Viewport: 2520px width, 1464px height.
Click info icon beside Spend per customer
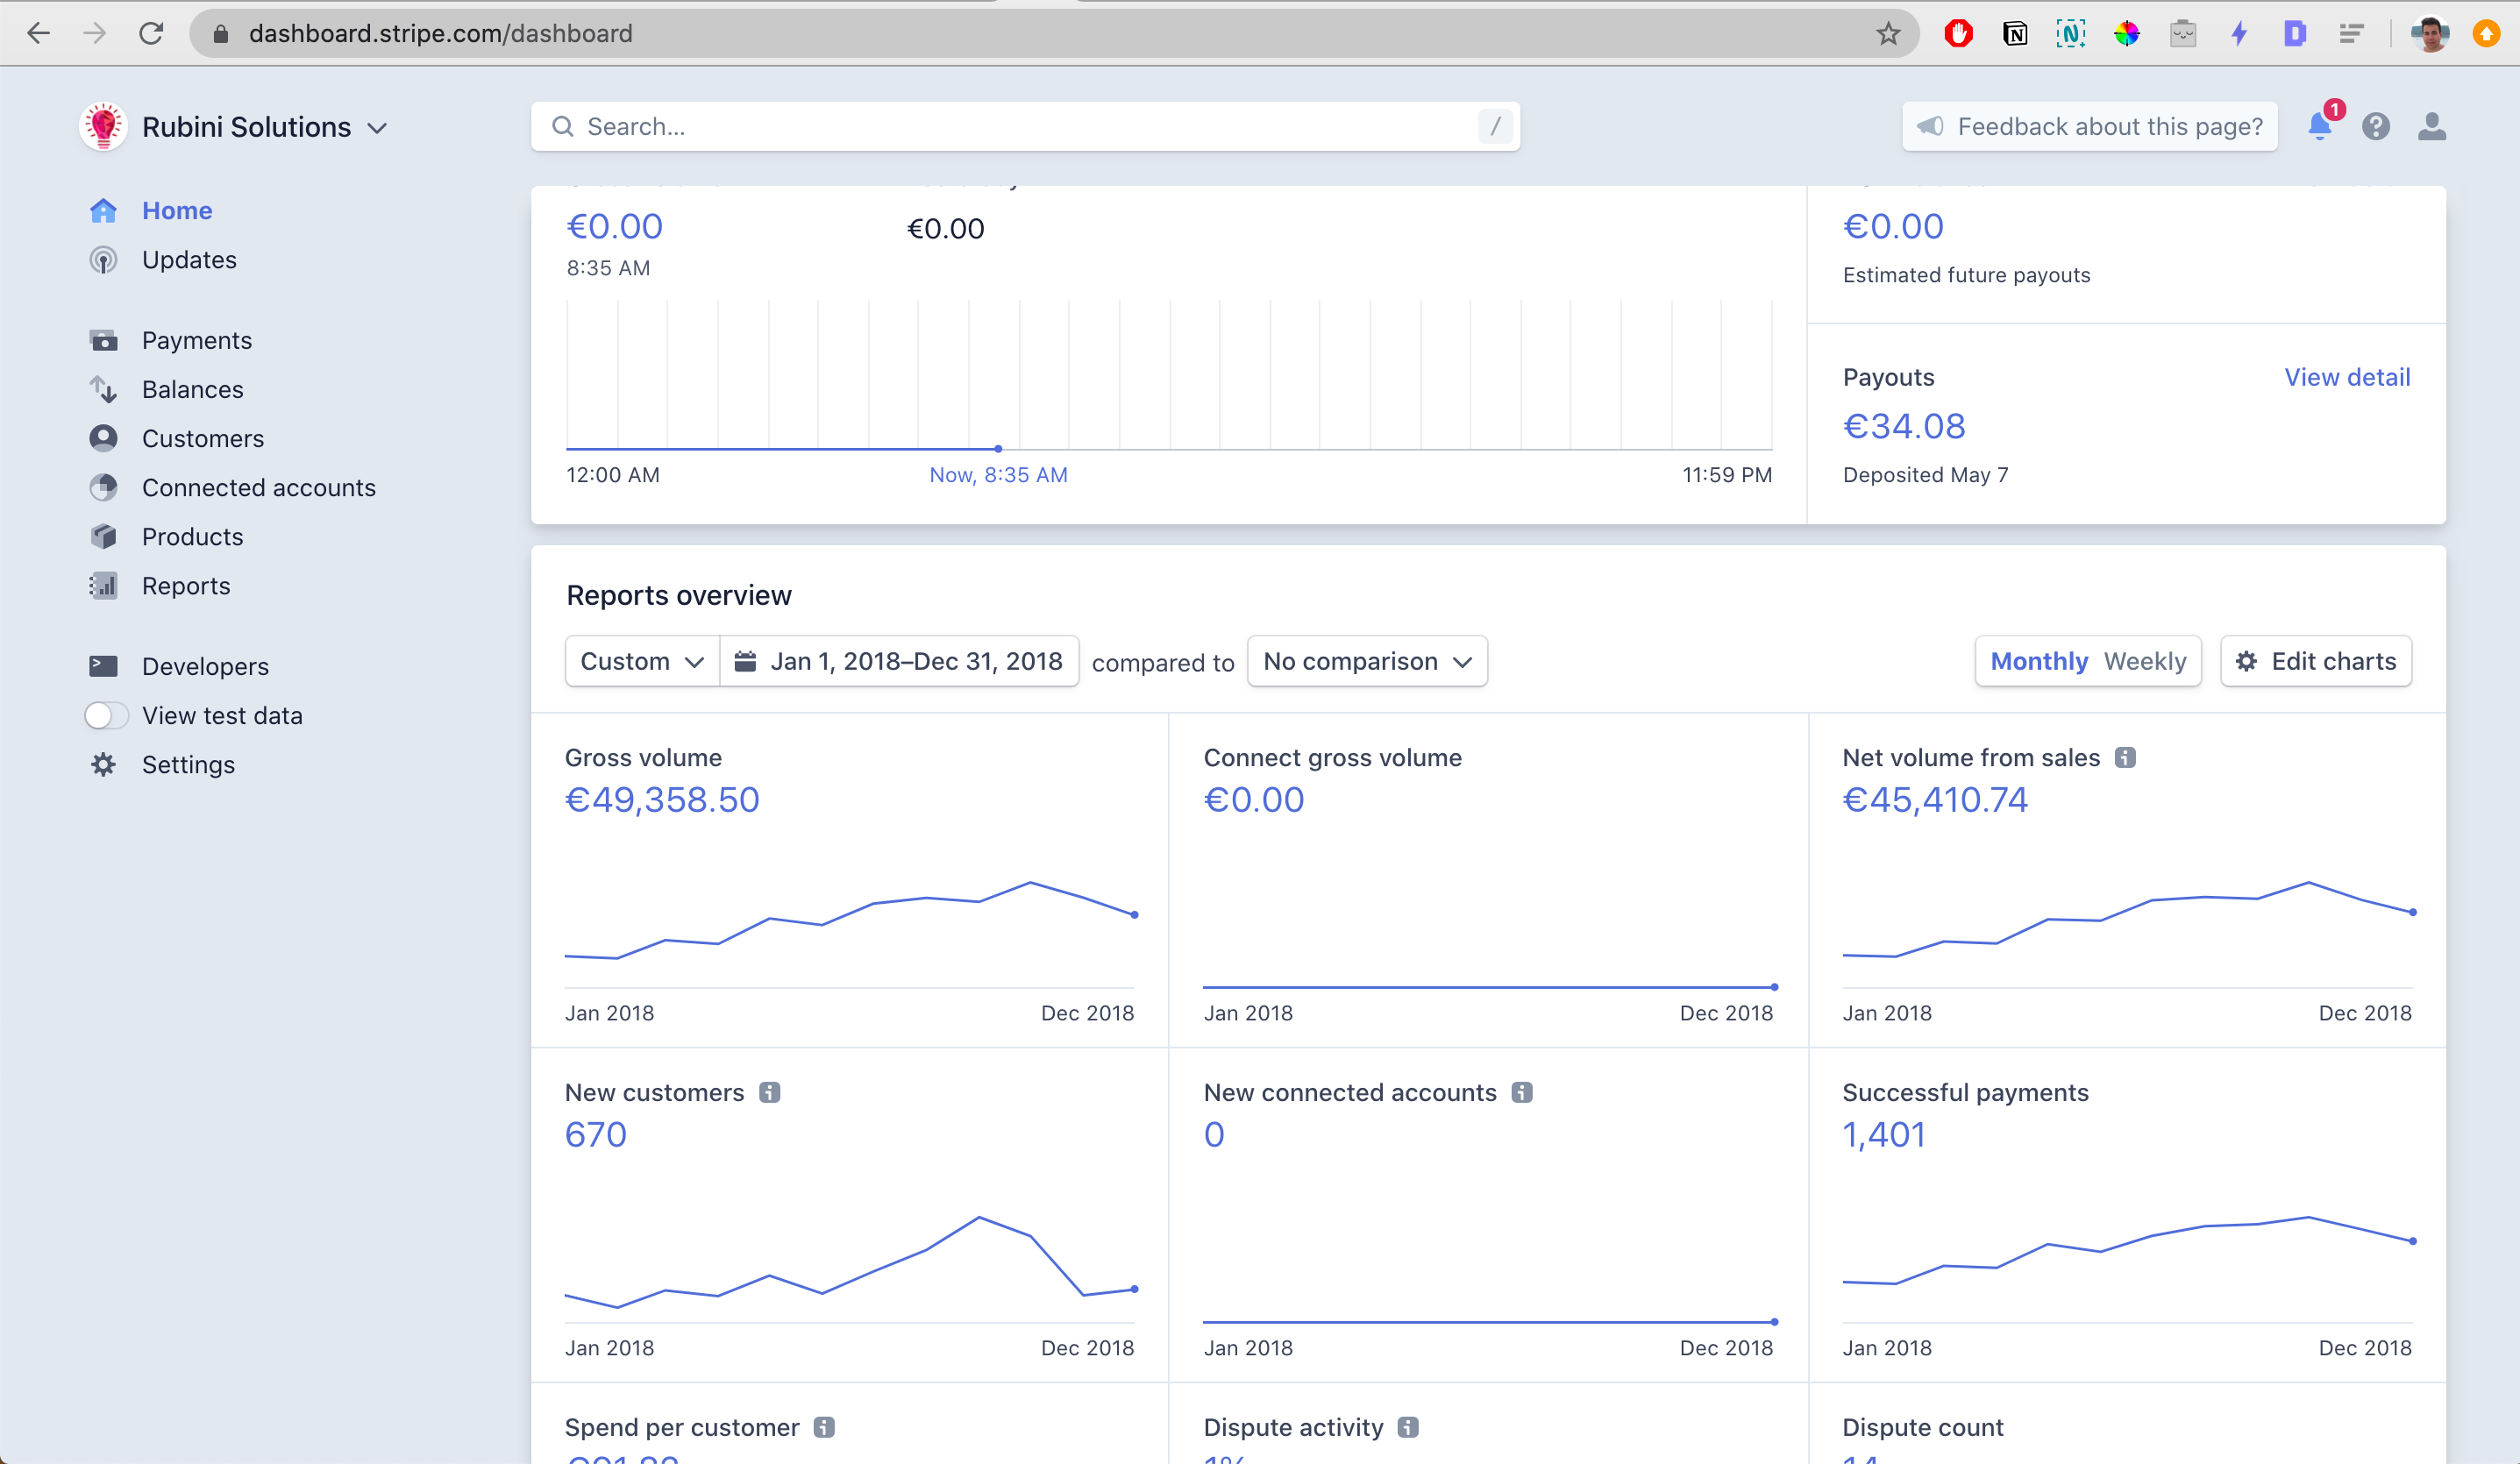pyautogui.click(x=824, y=1428)
